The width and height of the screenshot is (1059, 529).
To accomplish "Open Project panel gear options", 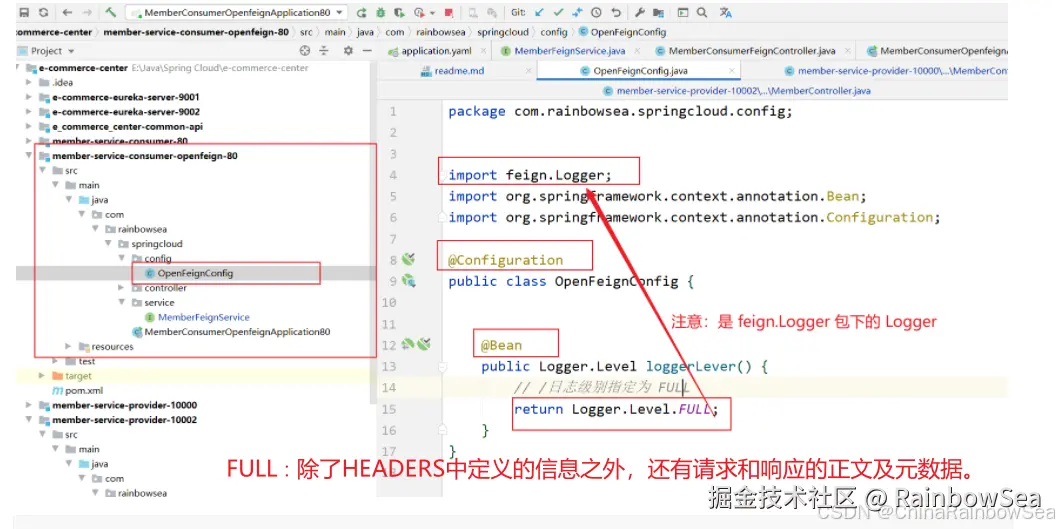I will pyautogui.click(x=348, y=51).
